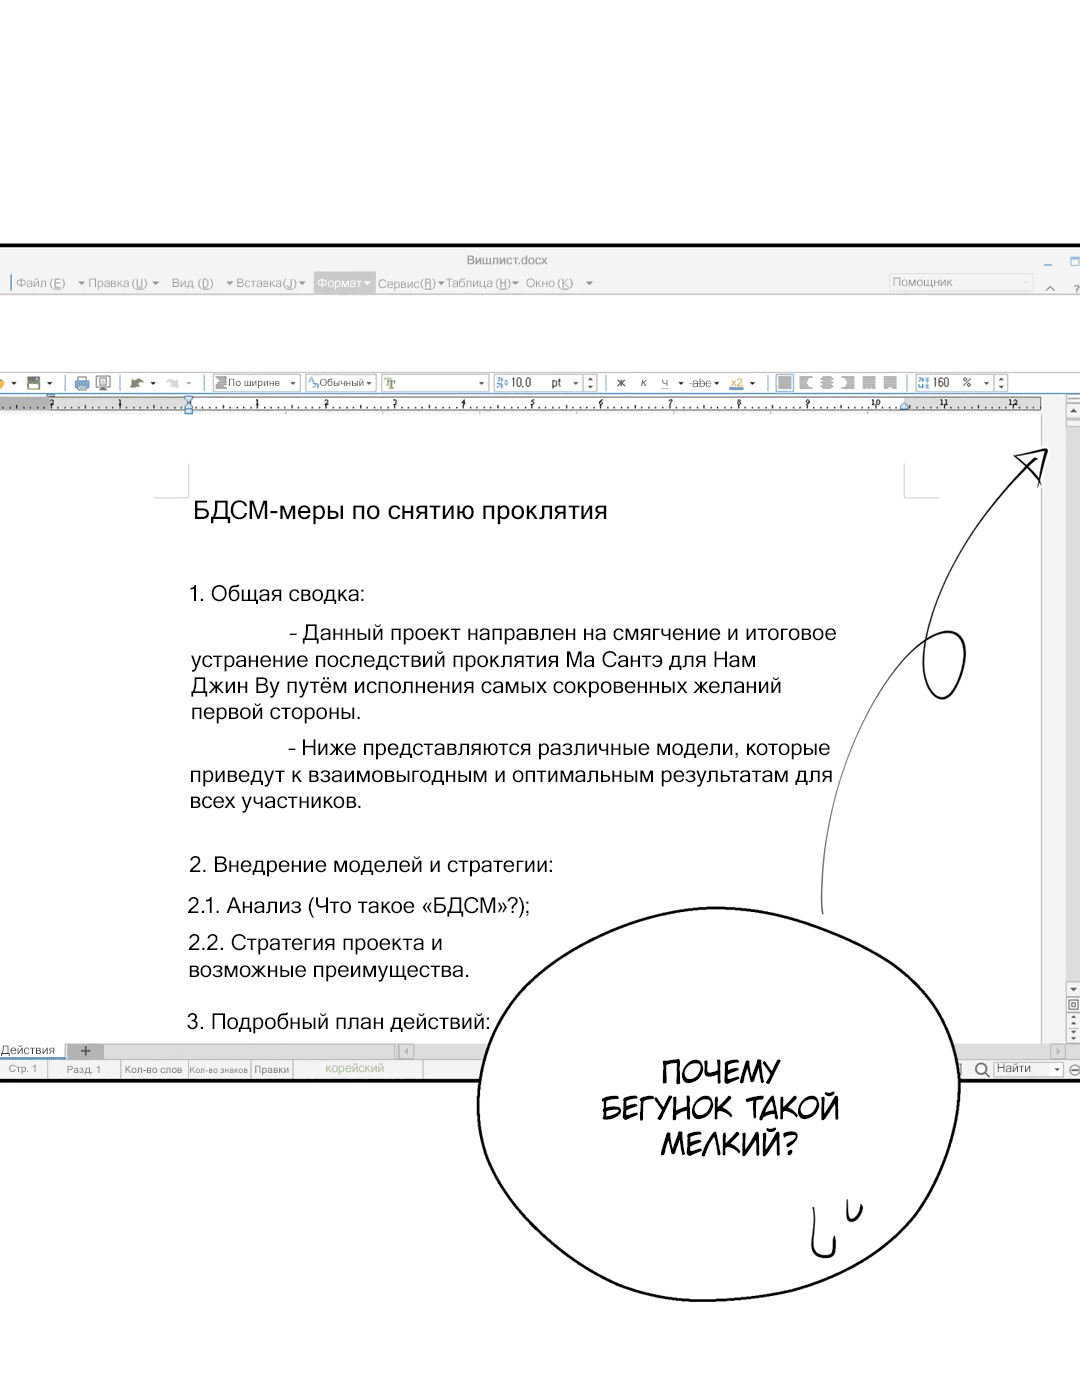
Task: Select right alignment icon
Action: 848,383
